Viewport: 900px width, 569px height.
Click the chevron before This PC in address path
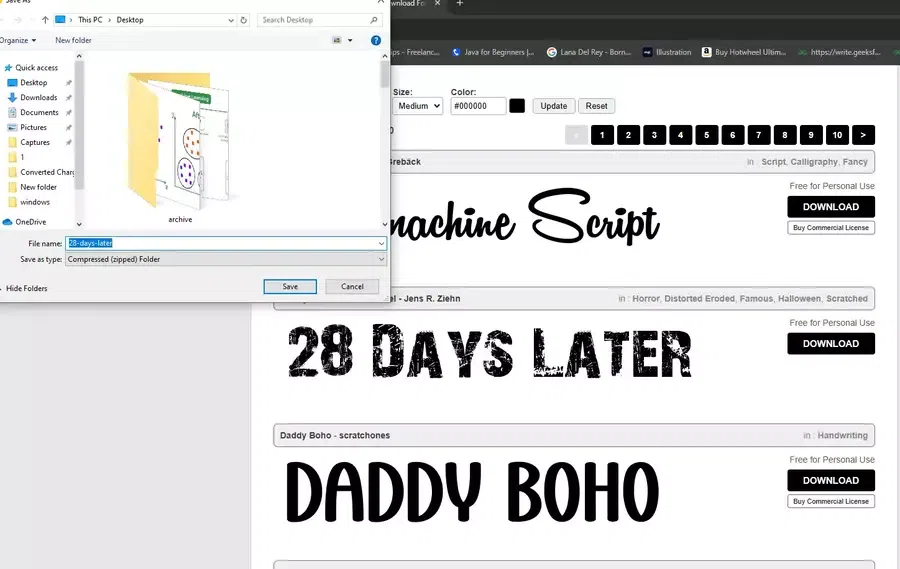pyautogui.click(x=71, y=20)
